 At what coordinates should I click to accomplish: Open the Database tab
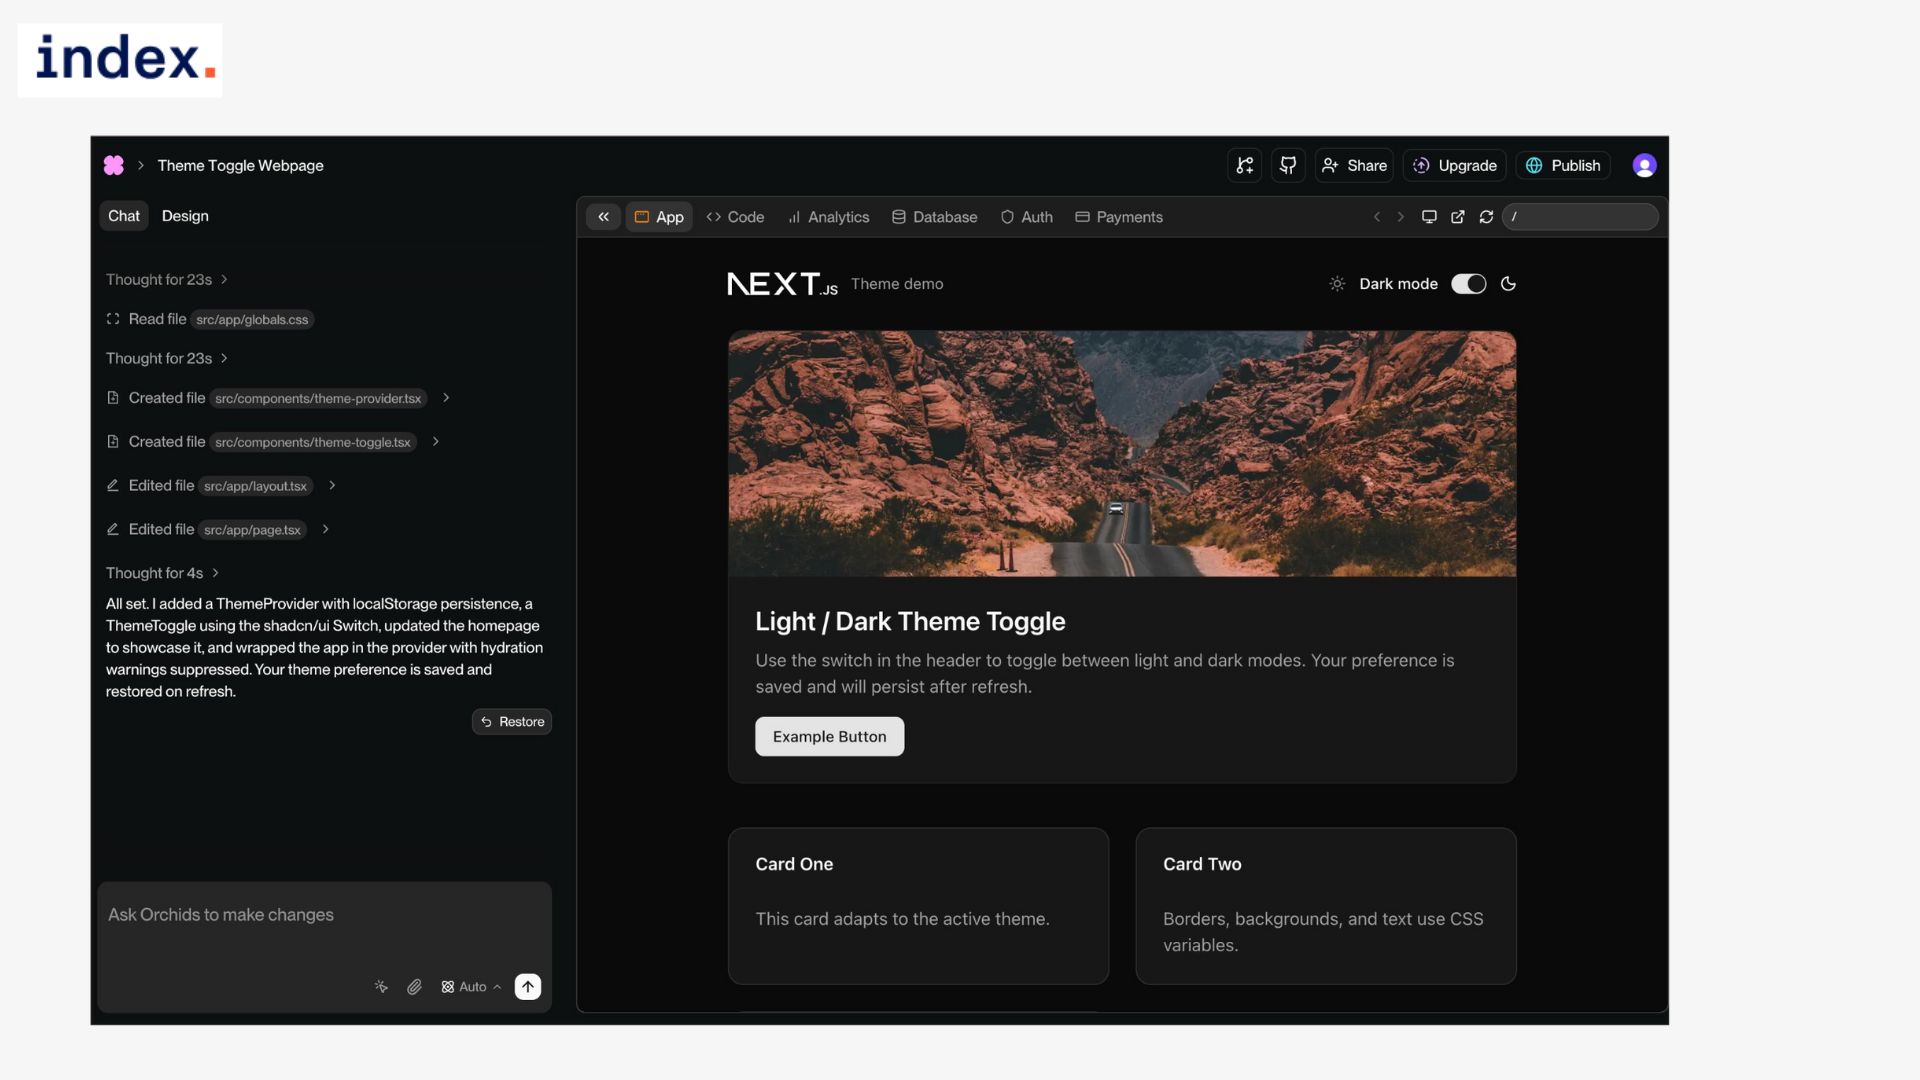[934, 217]
